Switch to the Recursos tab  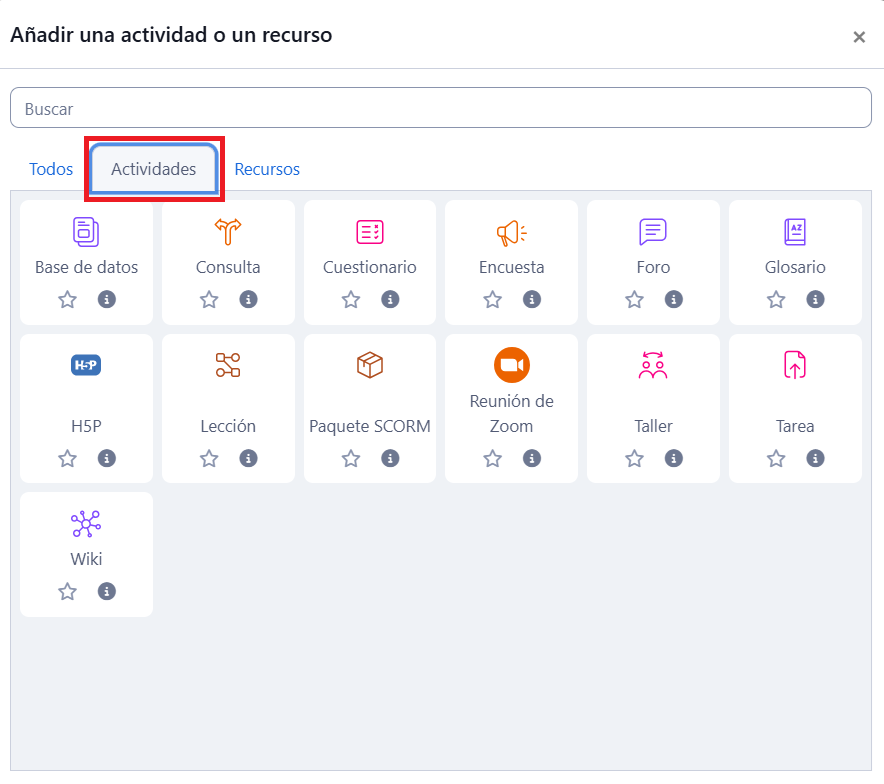point(267,169)
